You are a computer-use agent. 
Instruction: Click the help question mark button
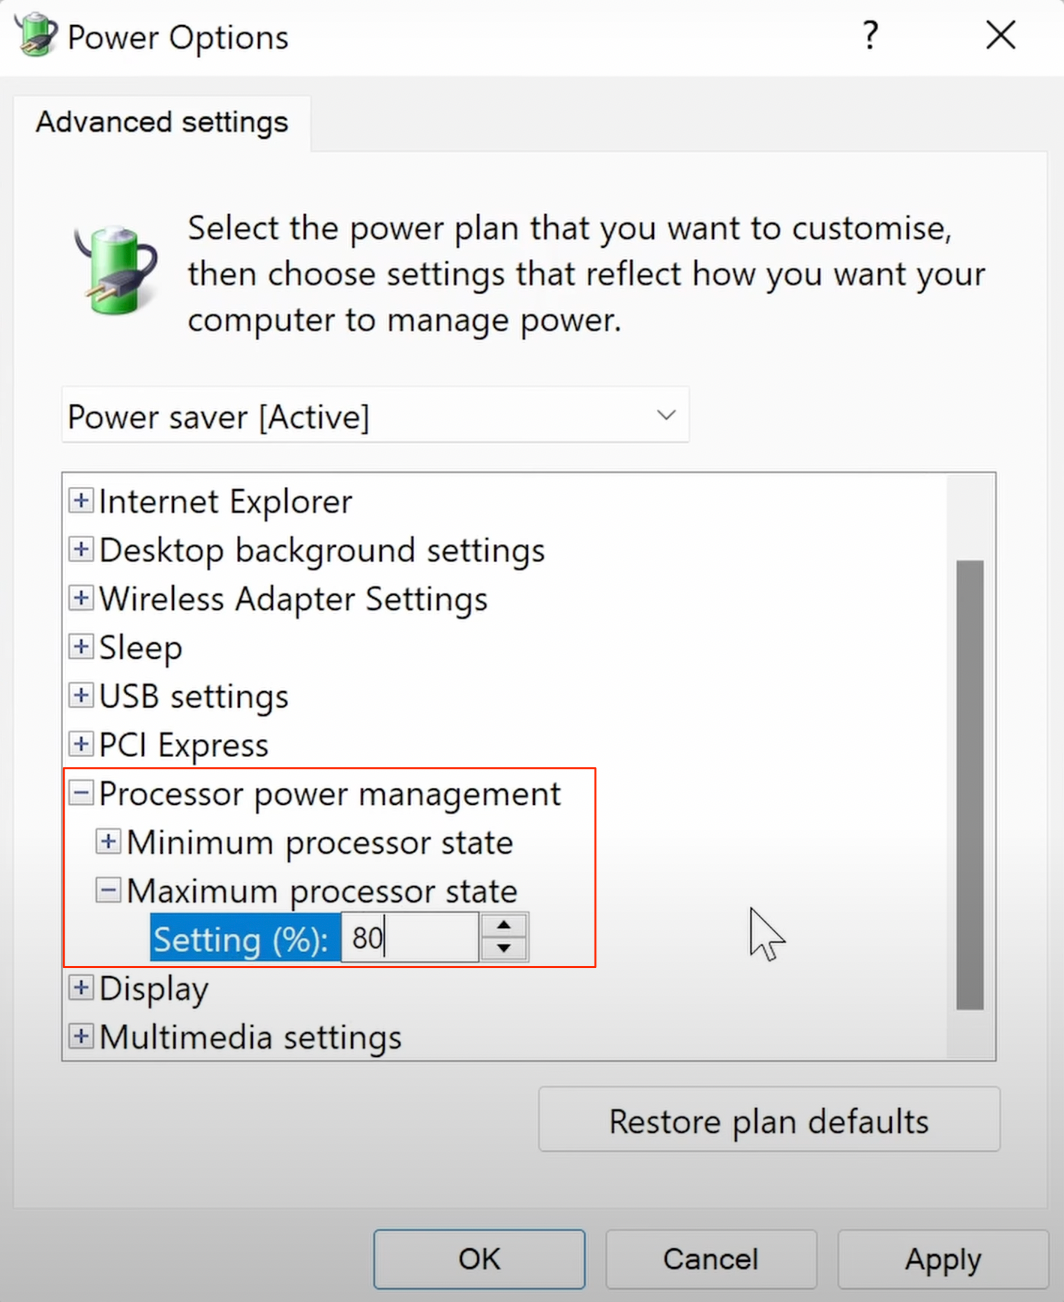tap(870, 36)
